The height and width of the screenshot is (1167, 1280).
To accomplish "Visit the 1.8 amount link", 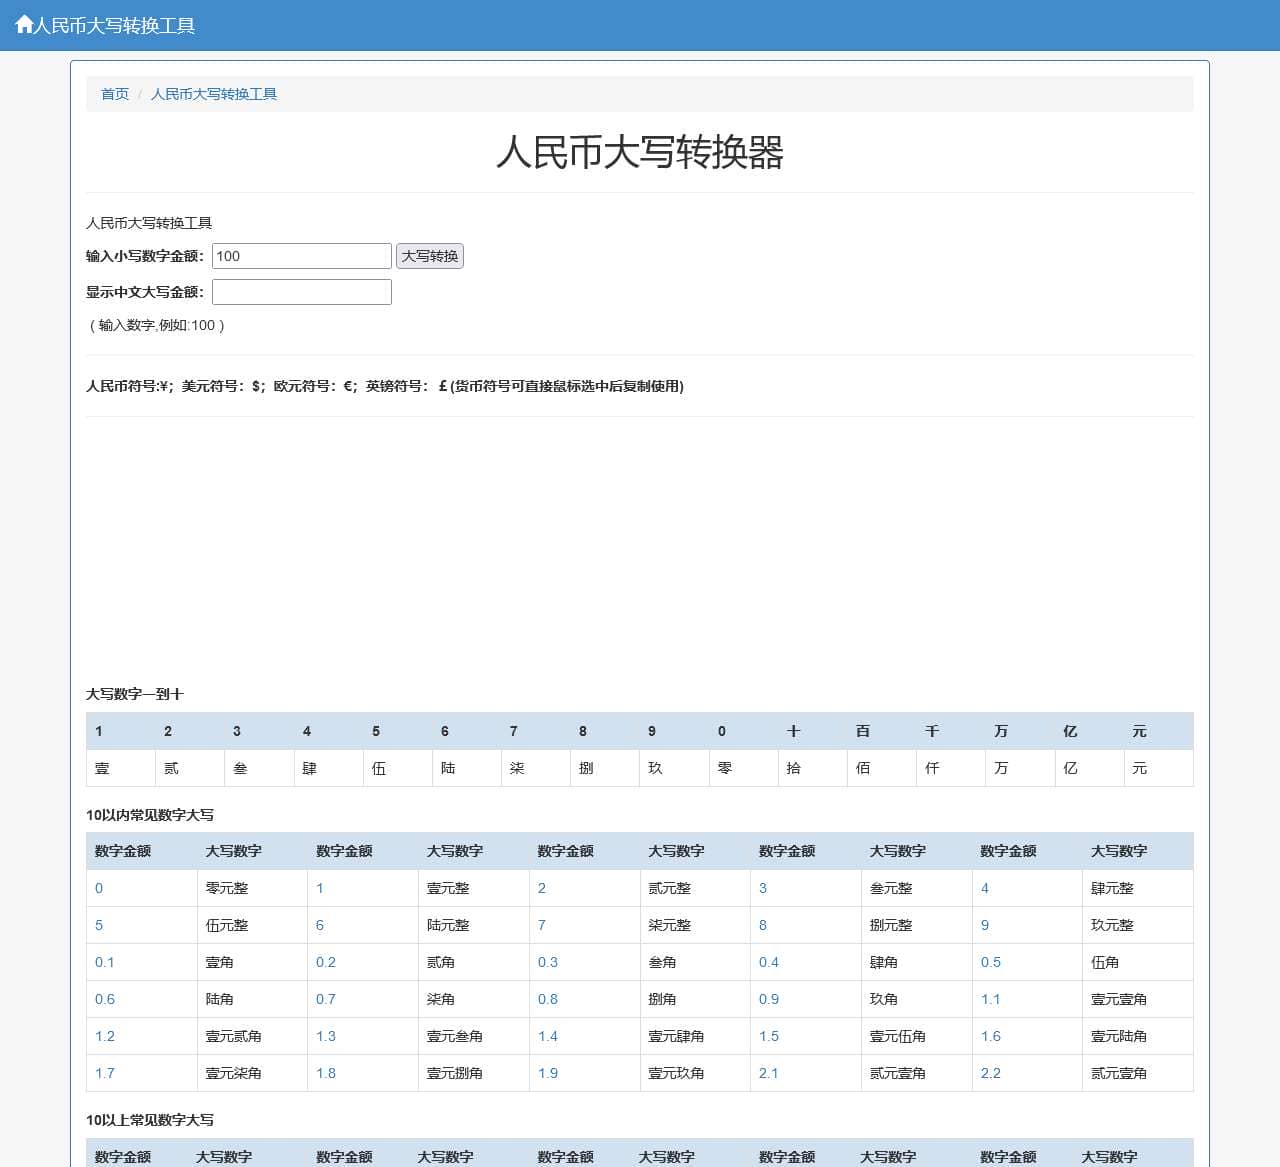I will tap(326, 1073).
